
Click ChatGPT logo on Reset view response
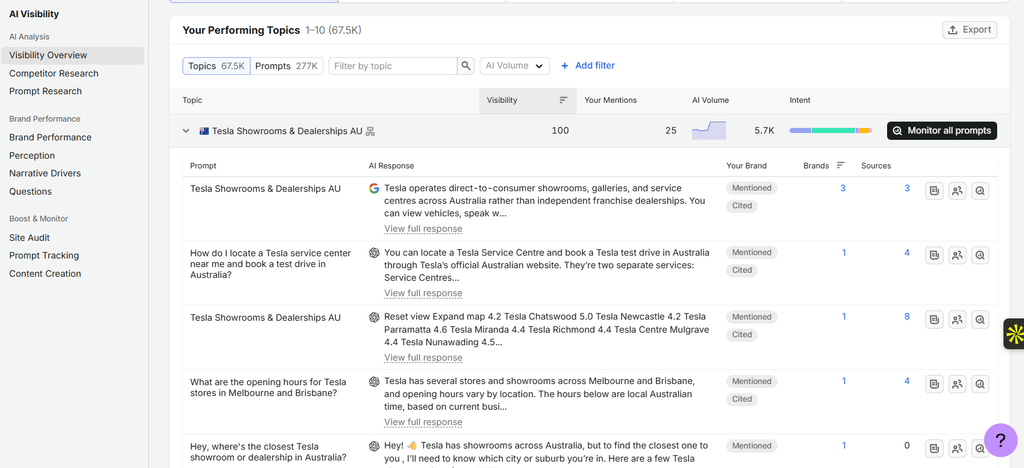[x=374, y=317]
